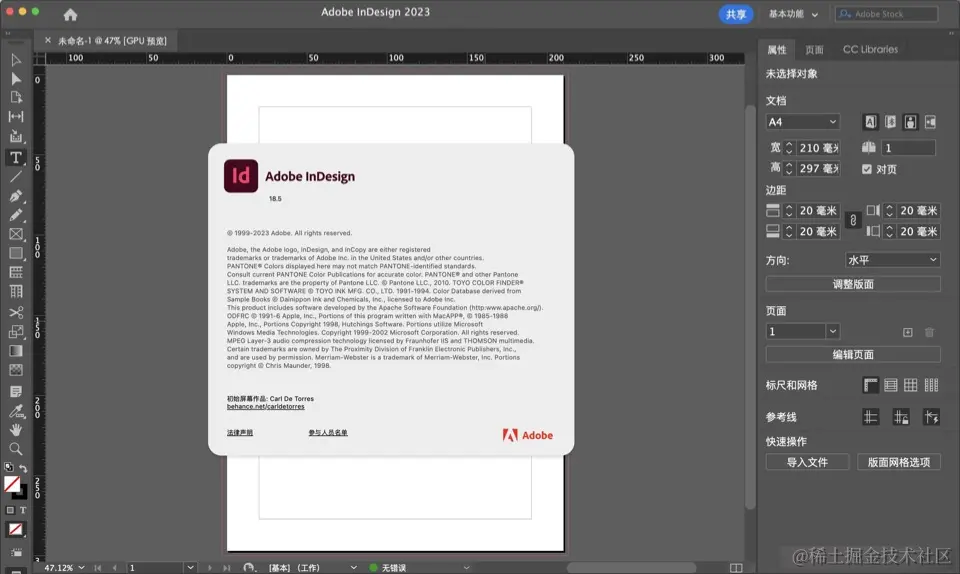Click the add page icon in 页面 section
Image resolution: width=960 pixels, height=574 pixels.
point(907,332)
